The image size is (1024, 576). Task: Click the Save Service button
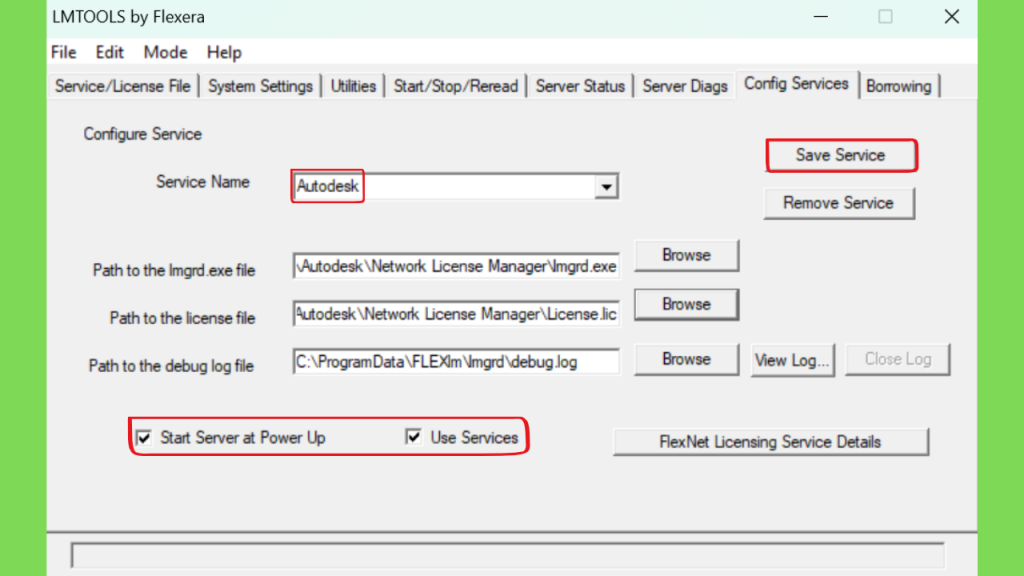[x=840, y=155]
